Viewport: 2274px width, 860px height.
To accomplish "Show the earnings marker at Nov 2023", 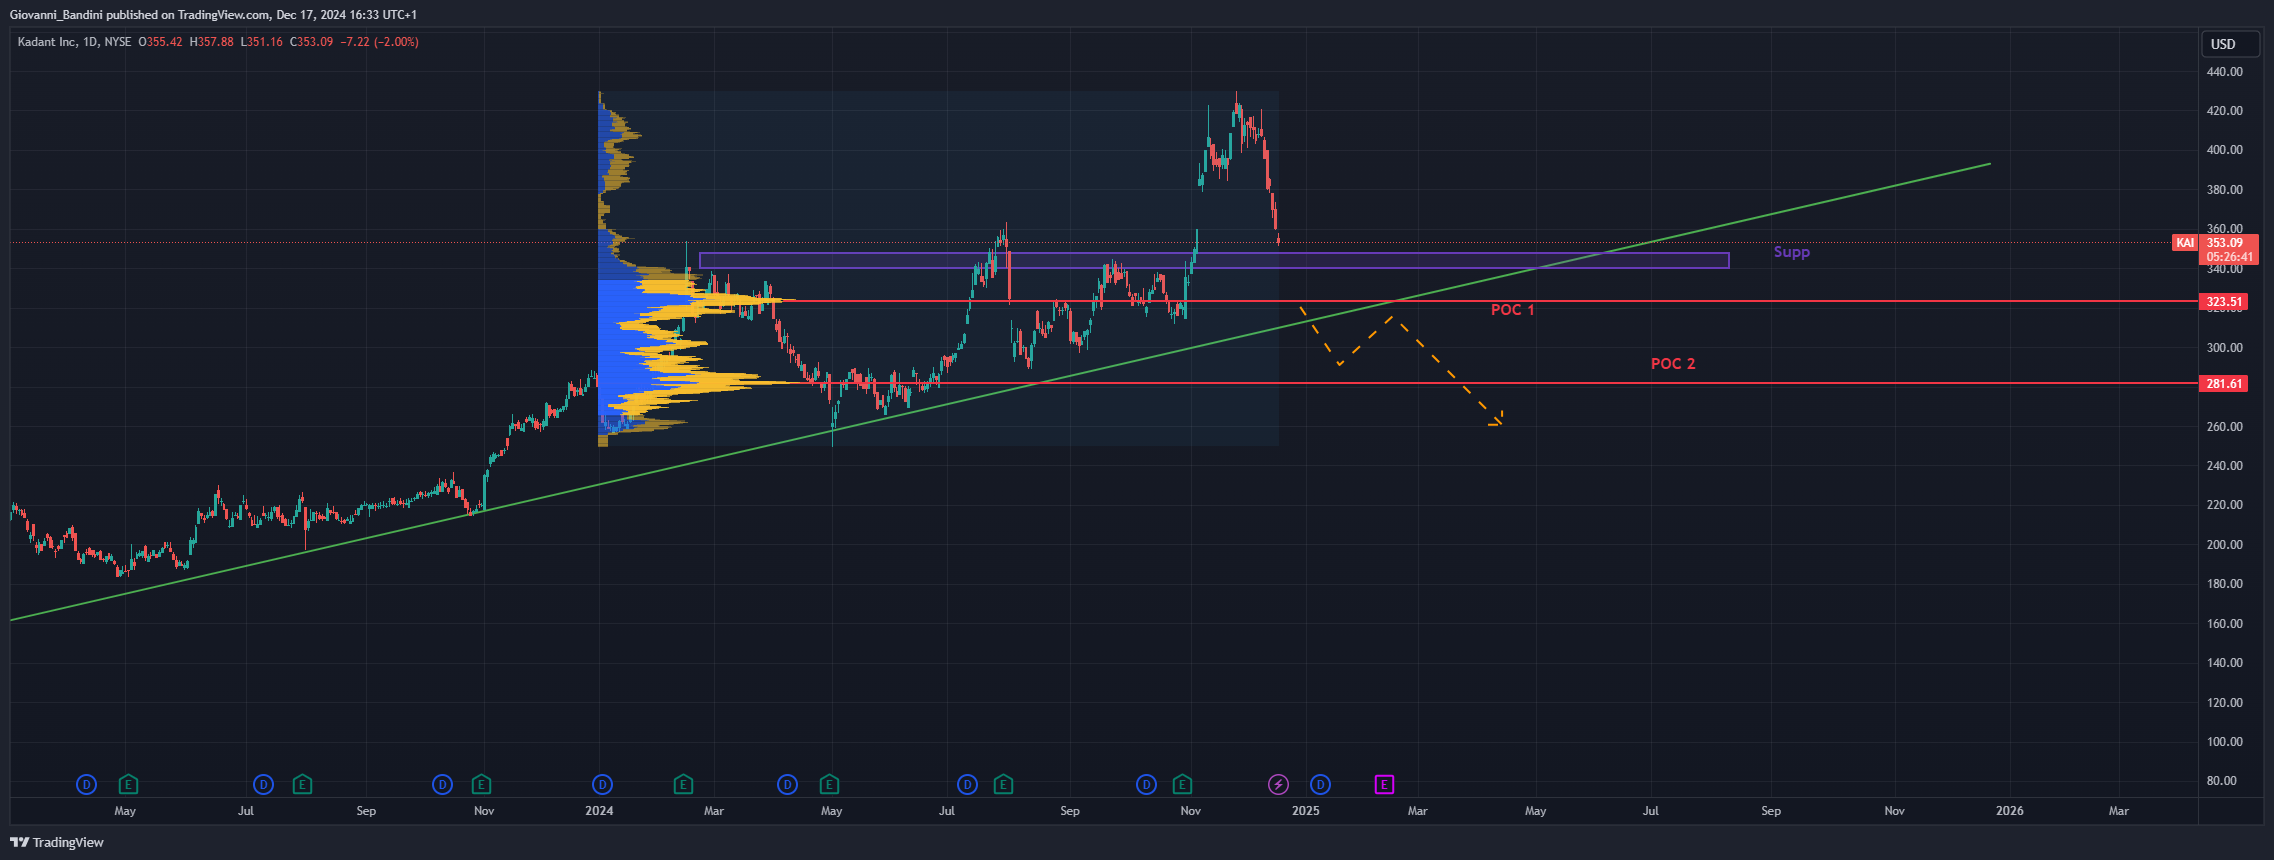I will [x=481, y=785].
